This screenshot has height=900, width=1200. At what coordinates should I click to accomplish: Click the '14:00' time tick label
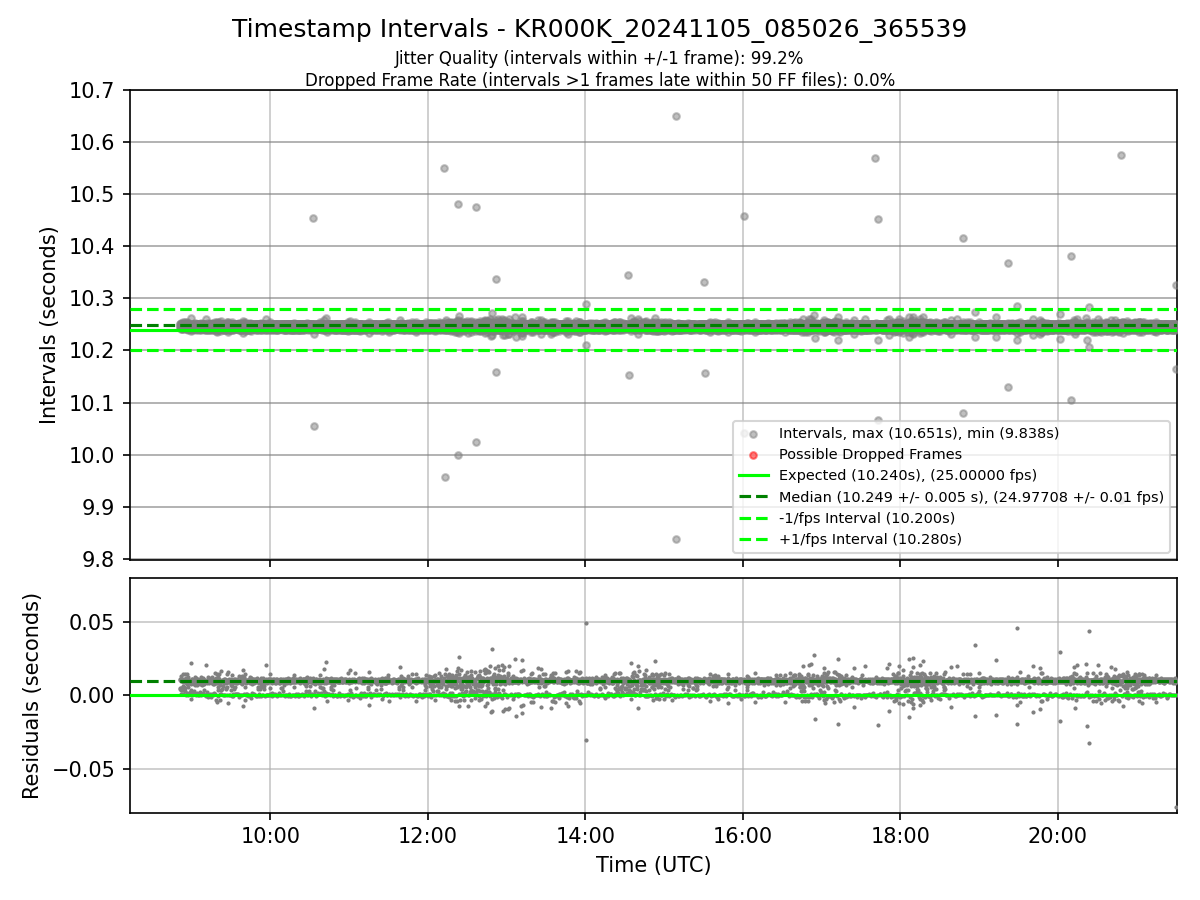(585, 834)
